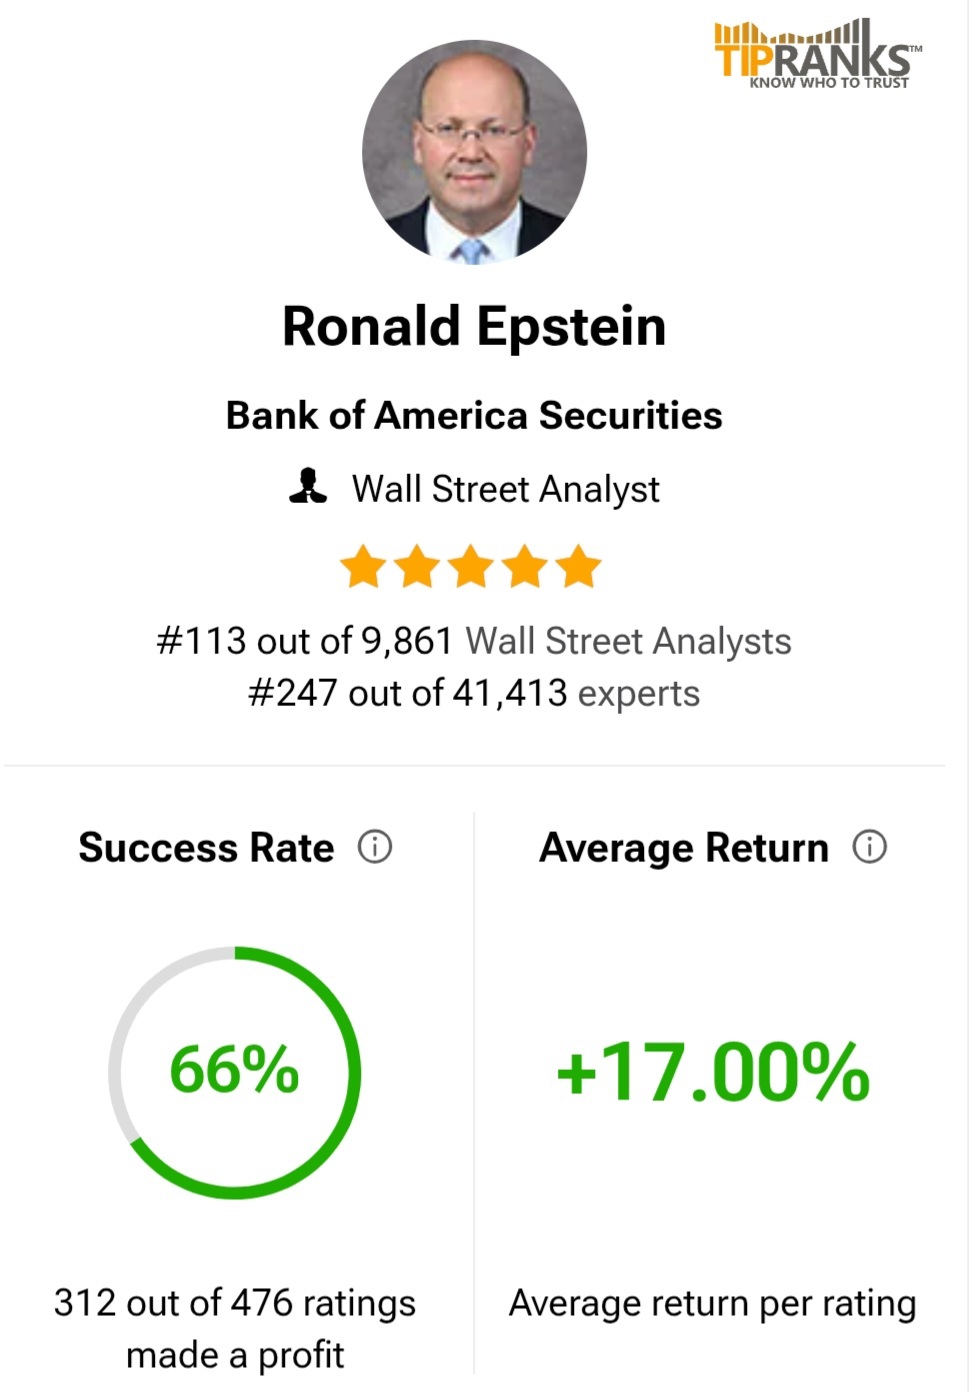The height and width of the screenshot is (1392, 969).
Task: Open the experts ranking link
Action: point(639,693)
